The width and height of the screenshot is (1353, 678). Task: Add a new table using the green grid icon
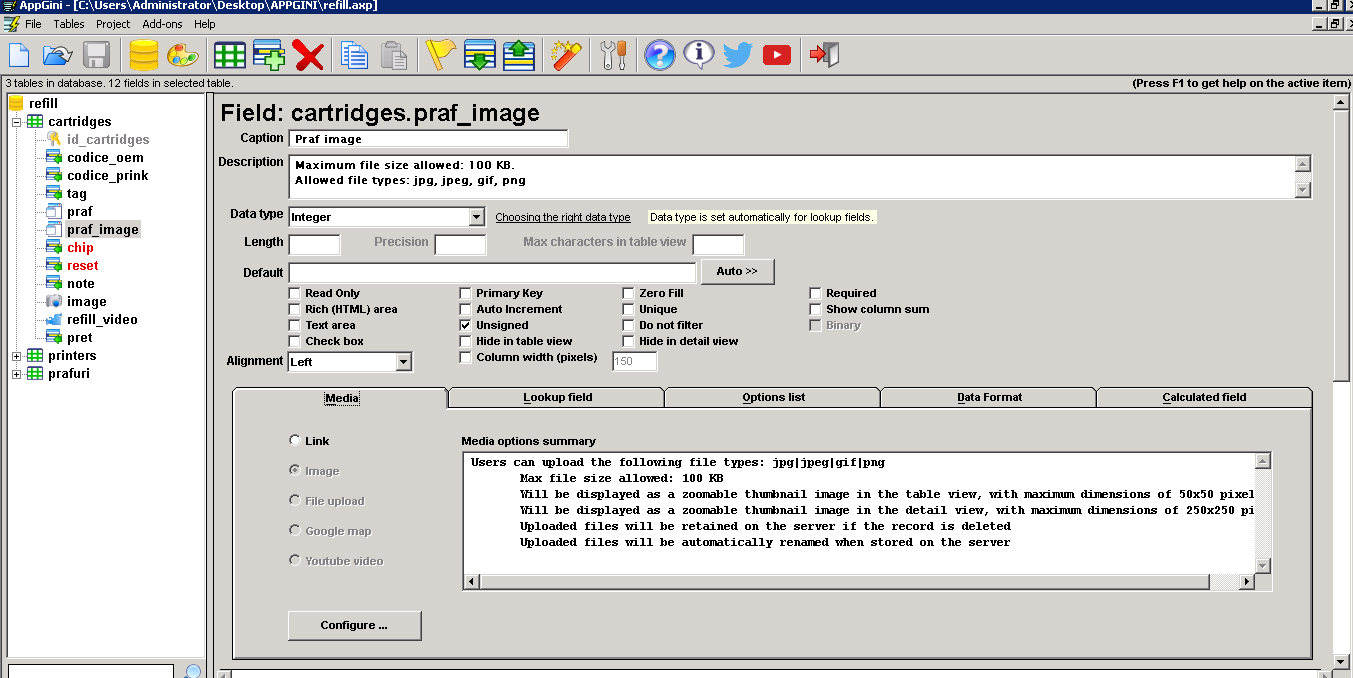tap(230, 54)
